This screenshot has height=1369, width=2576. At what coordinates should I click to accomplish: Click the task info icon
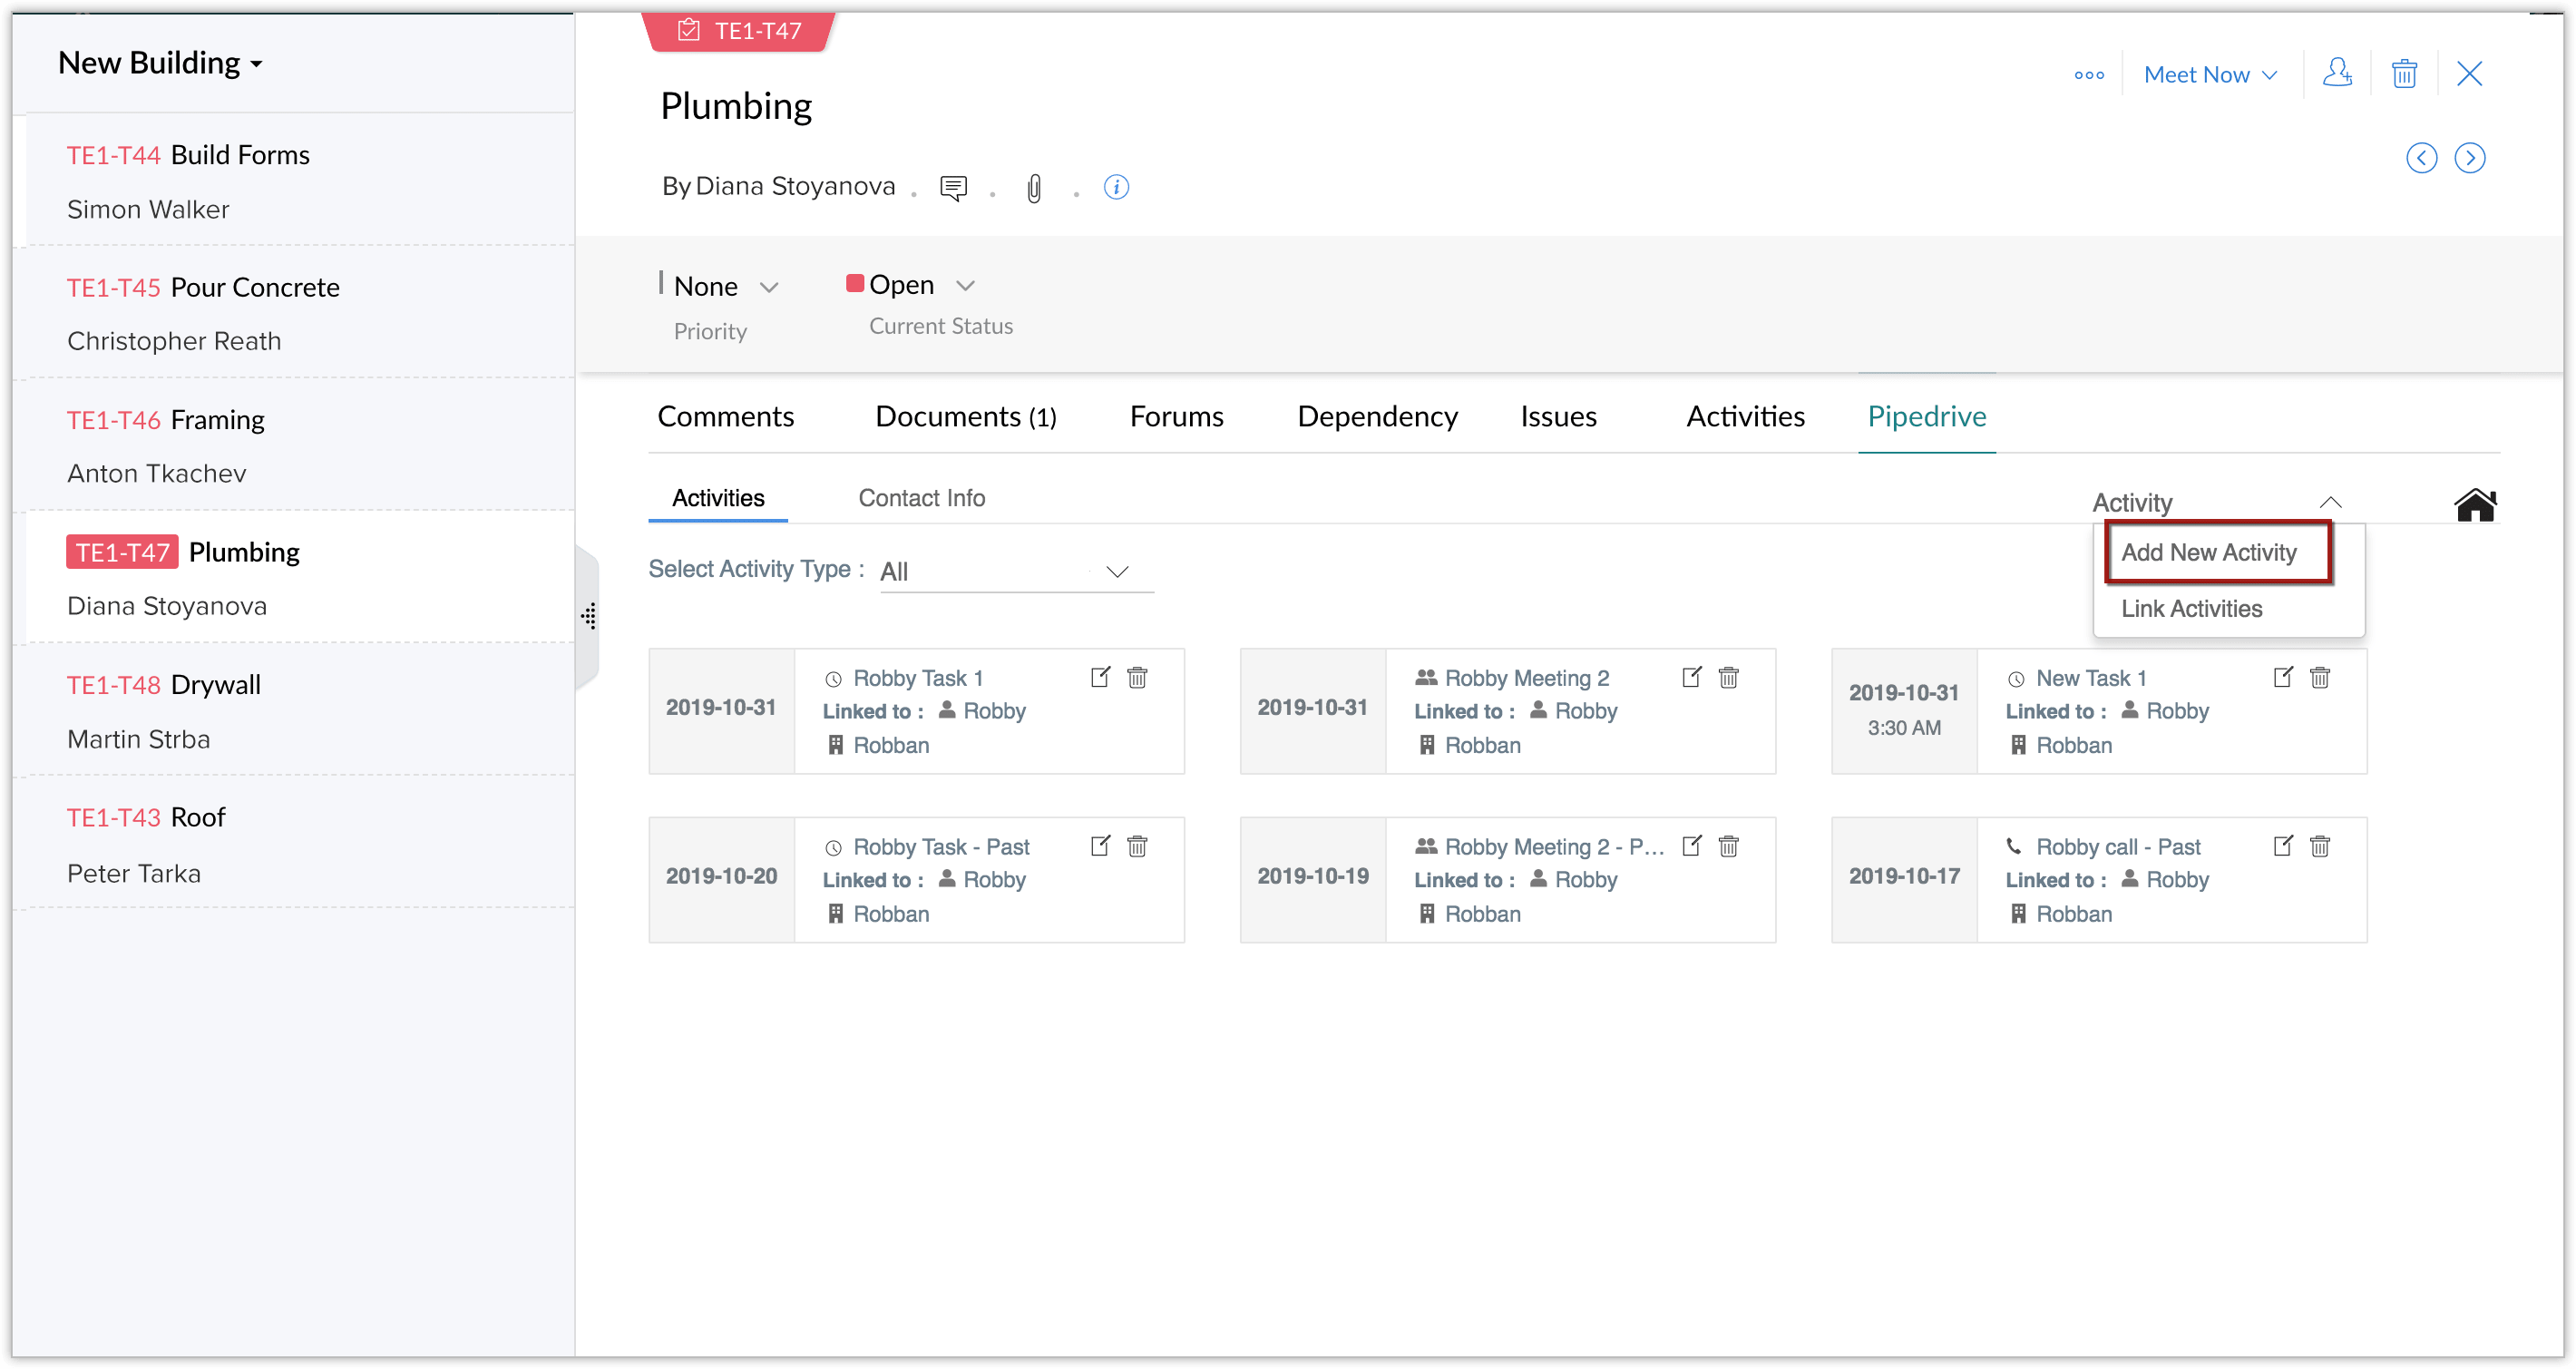(1116, 187)
